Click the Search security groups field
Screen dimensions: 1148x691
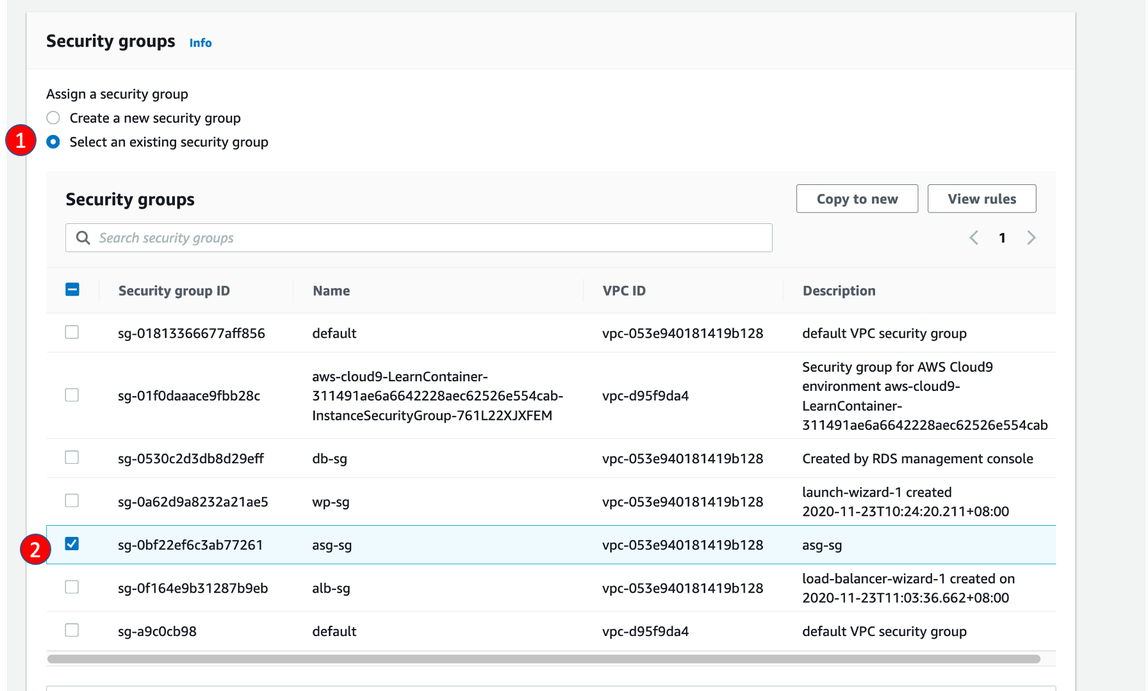tap(430, 238)
